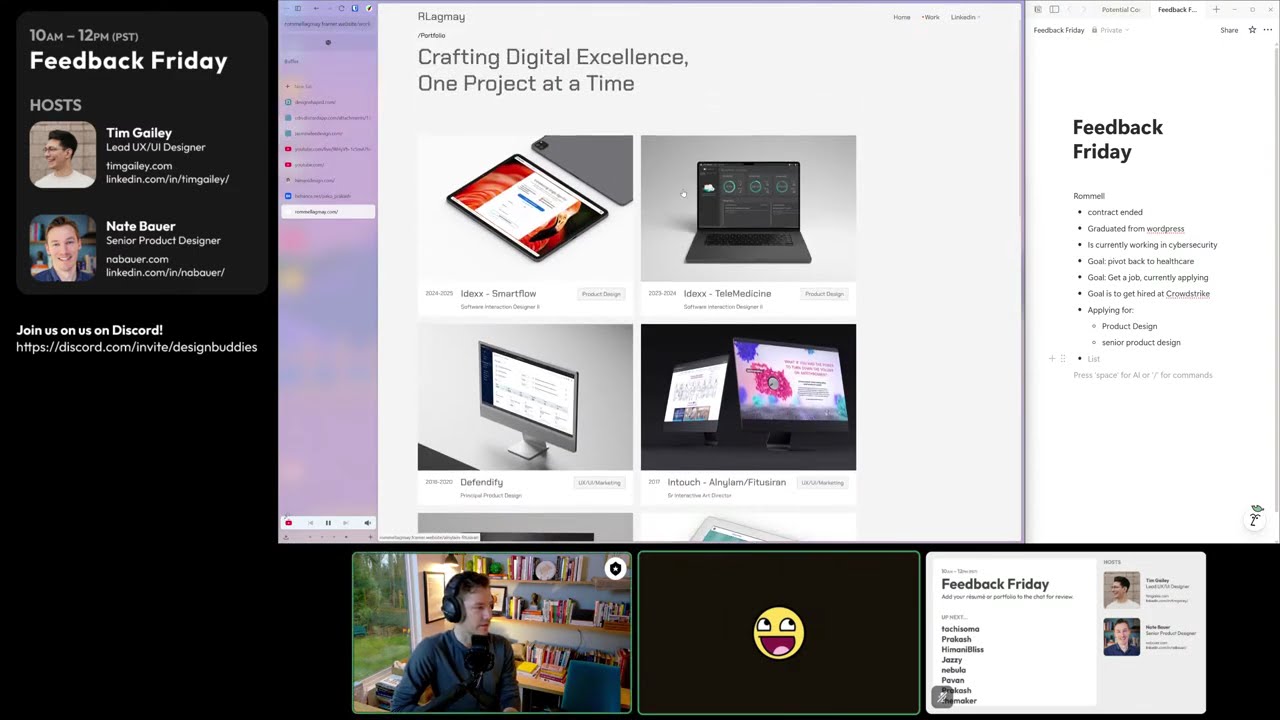The image size is (1280, 720).
Task: Switch to the designshaped.com tab
Action: [328, 102]
